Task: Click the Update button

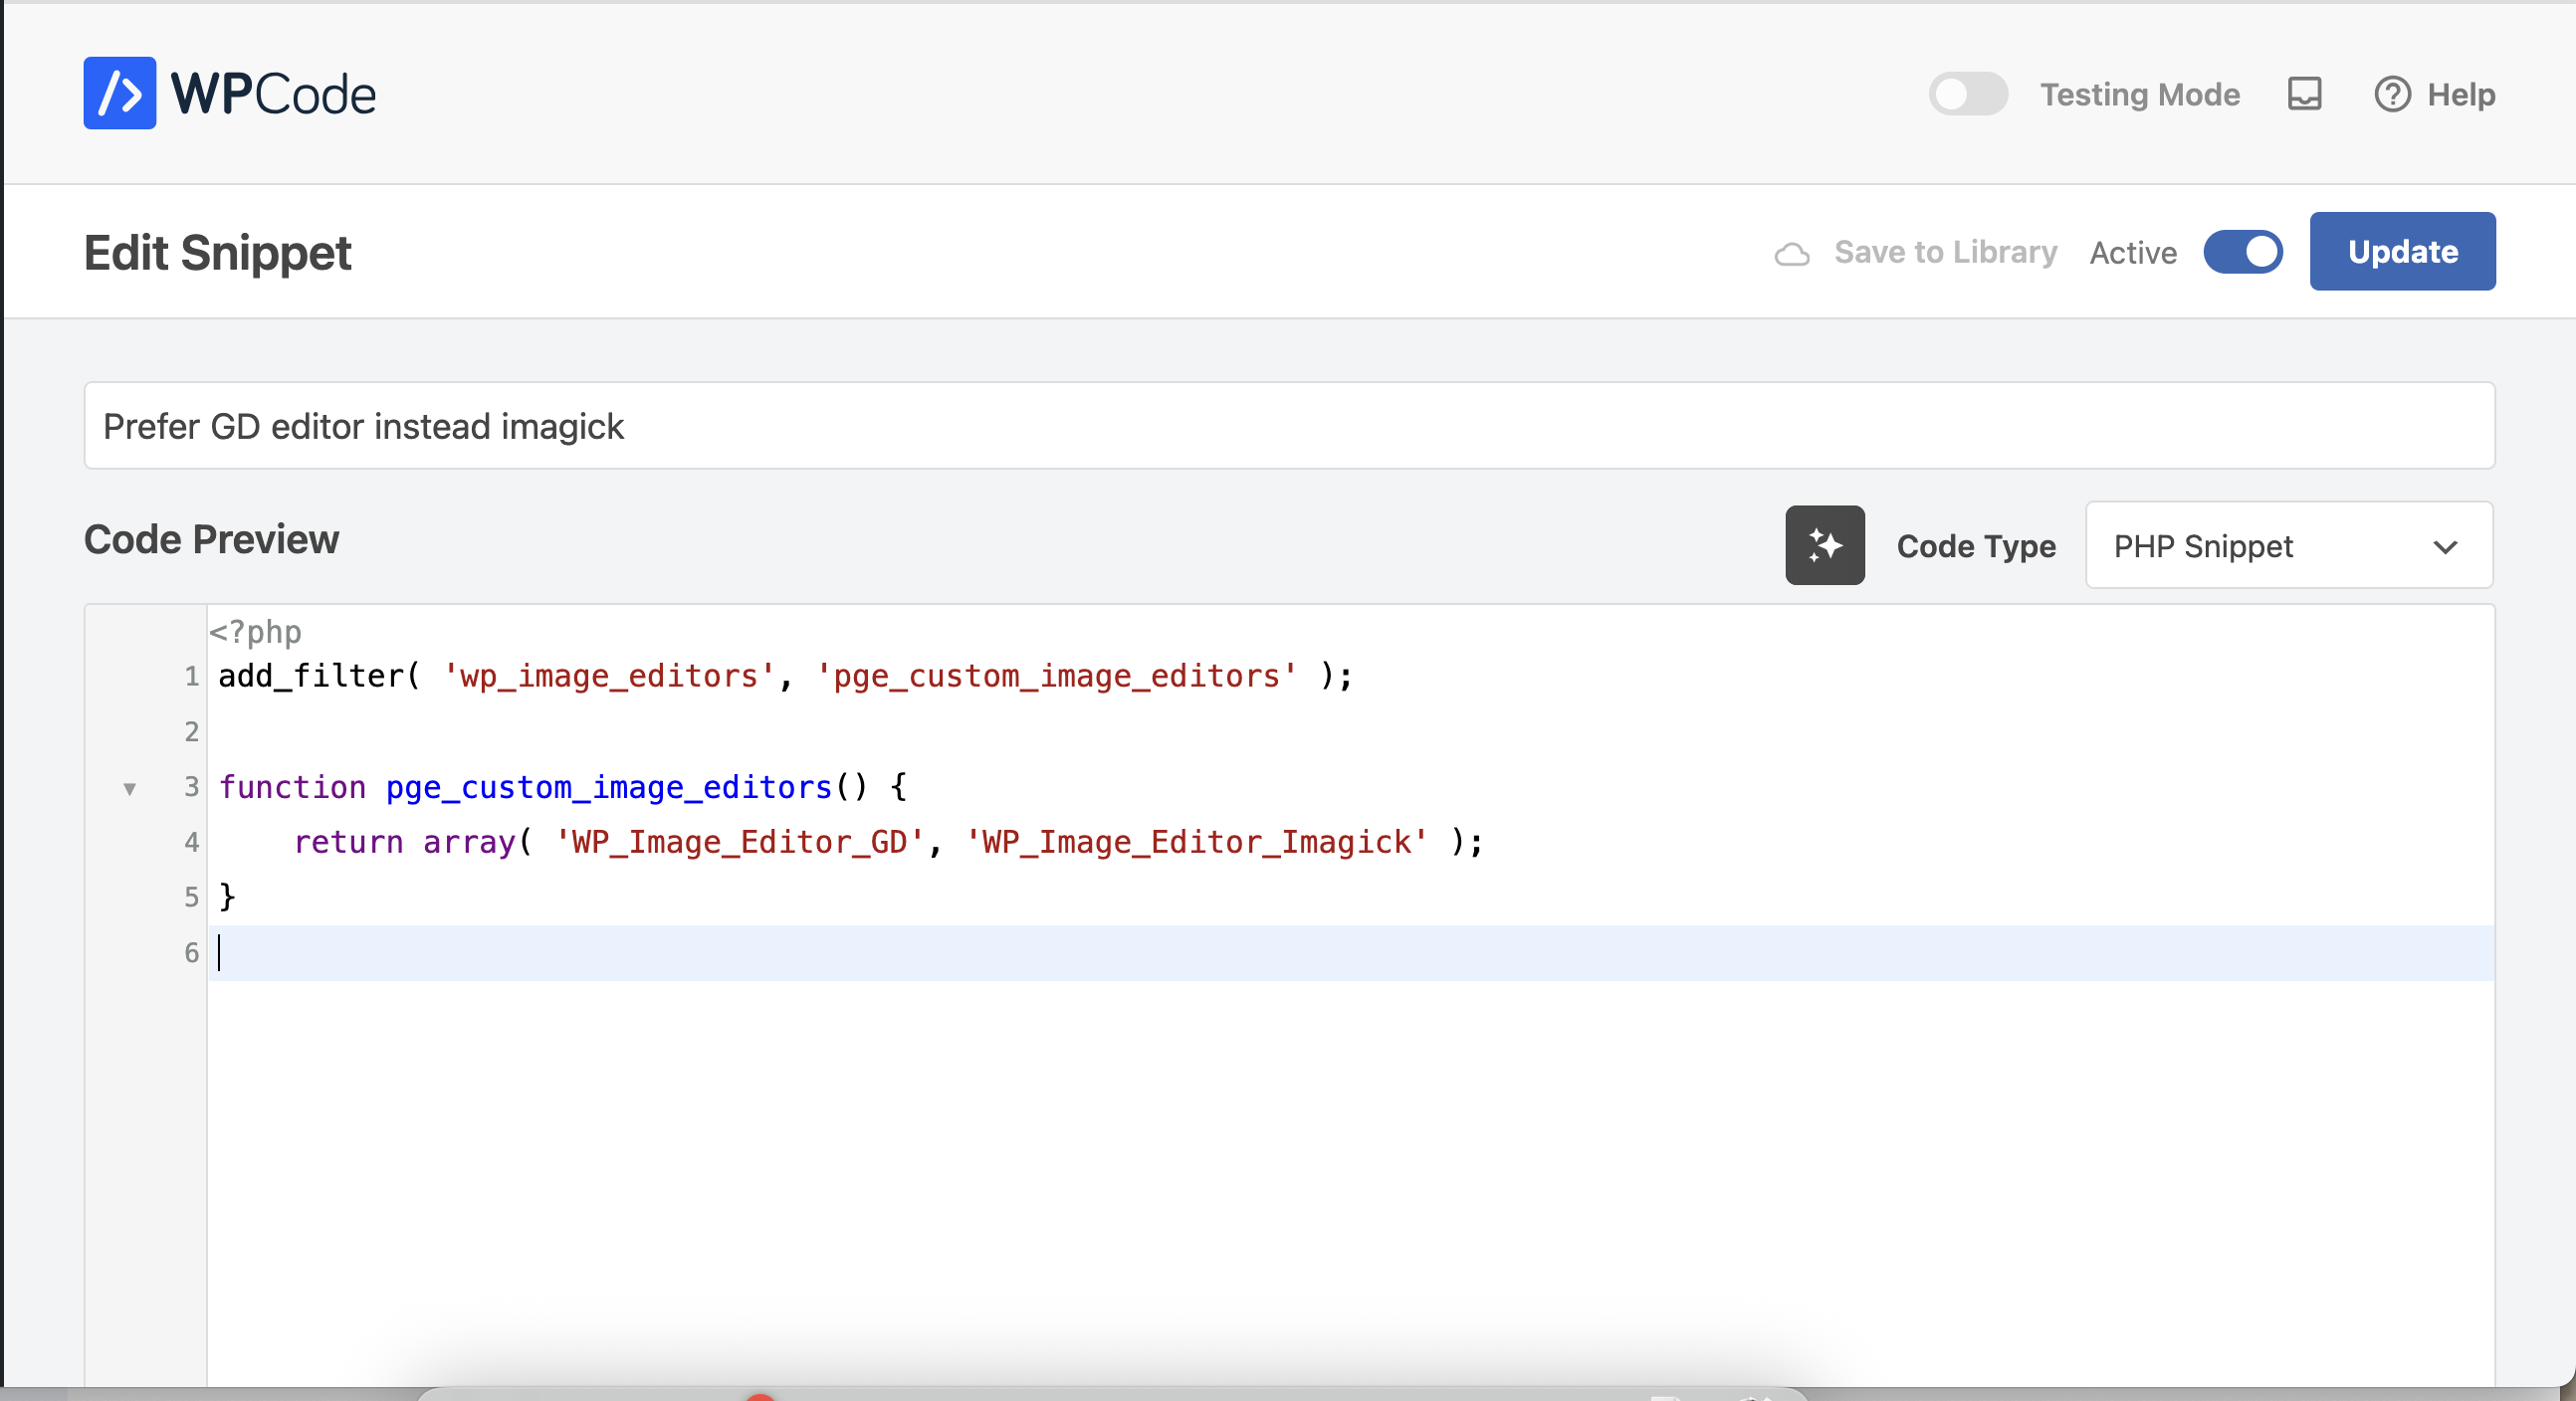Action: [2402, 251]
